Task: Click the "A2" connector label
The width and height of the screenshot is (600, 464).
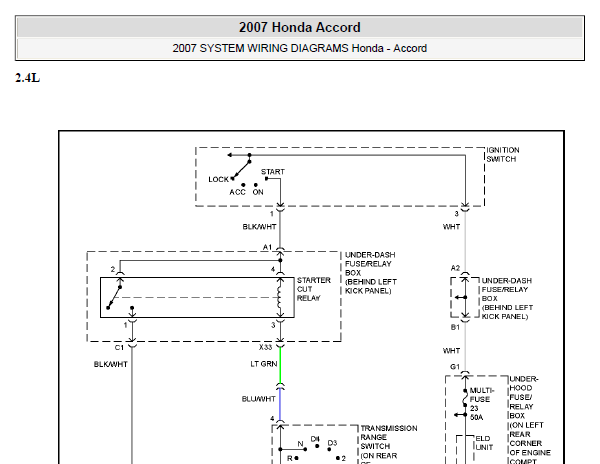Action: 455,268
